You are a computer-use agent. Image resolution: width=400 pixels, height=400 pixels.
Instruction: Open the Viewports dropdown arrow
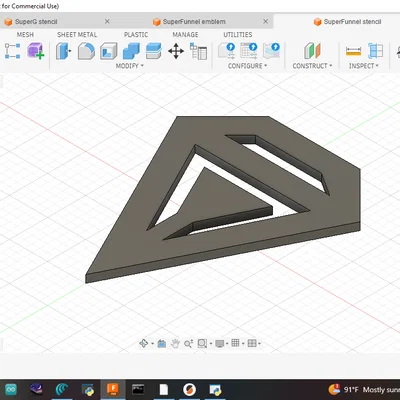[259, 343]
